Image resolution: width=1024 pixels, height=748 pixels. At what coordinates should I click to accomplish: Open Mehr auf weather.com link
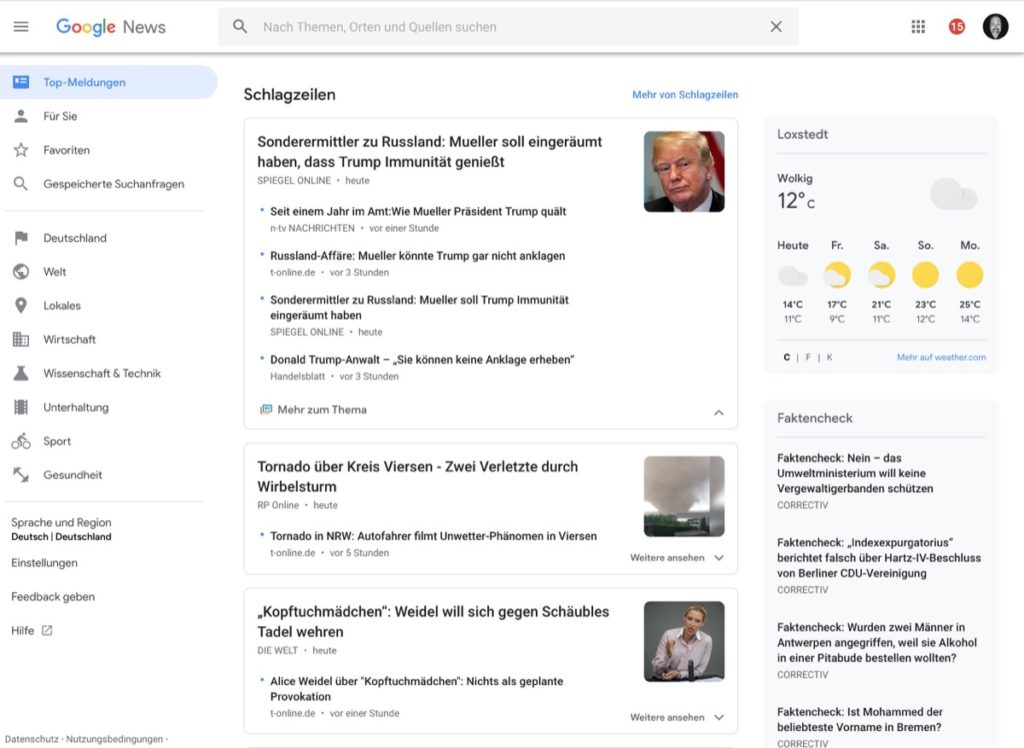click(941, 357)
